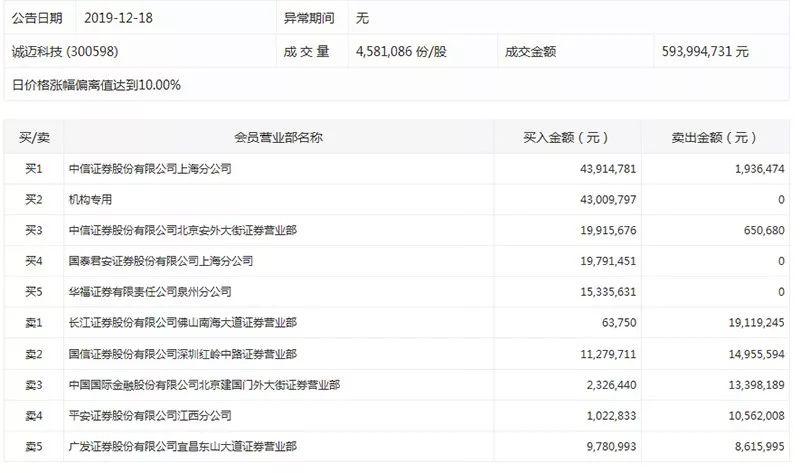Select buy amount 43,009,797
Screen dimensions: 800x473
tap(608, 200)
